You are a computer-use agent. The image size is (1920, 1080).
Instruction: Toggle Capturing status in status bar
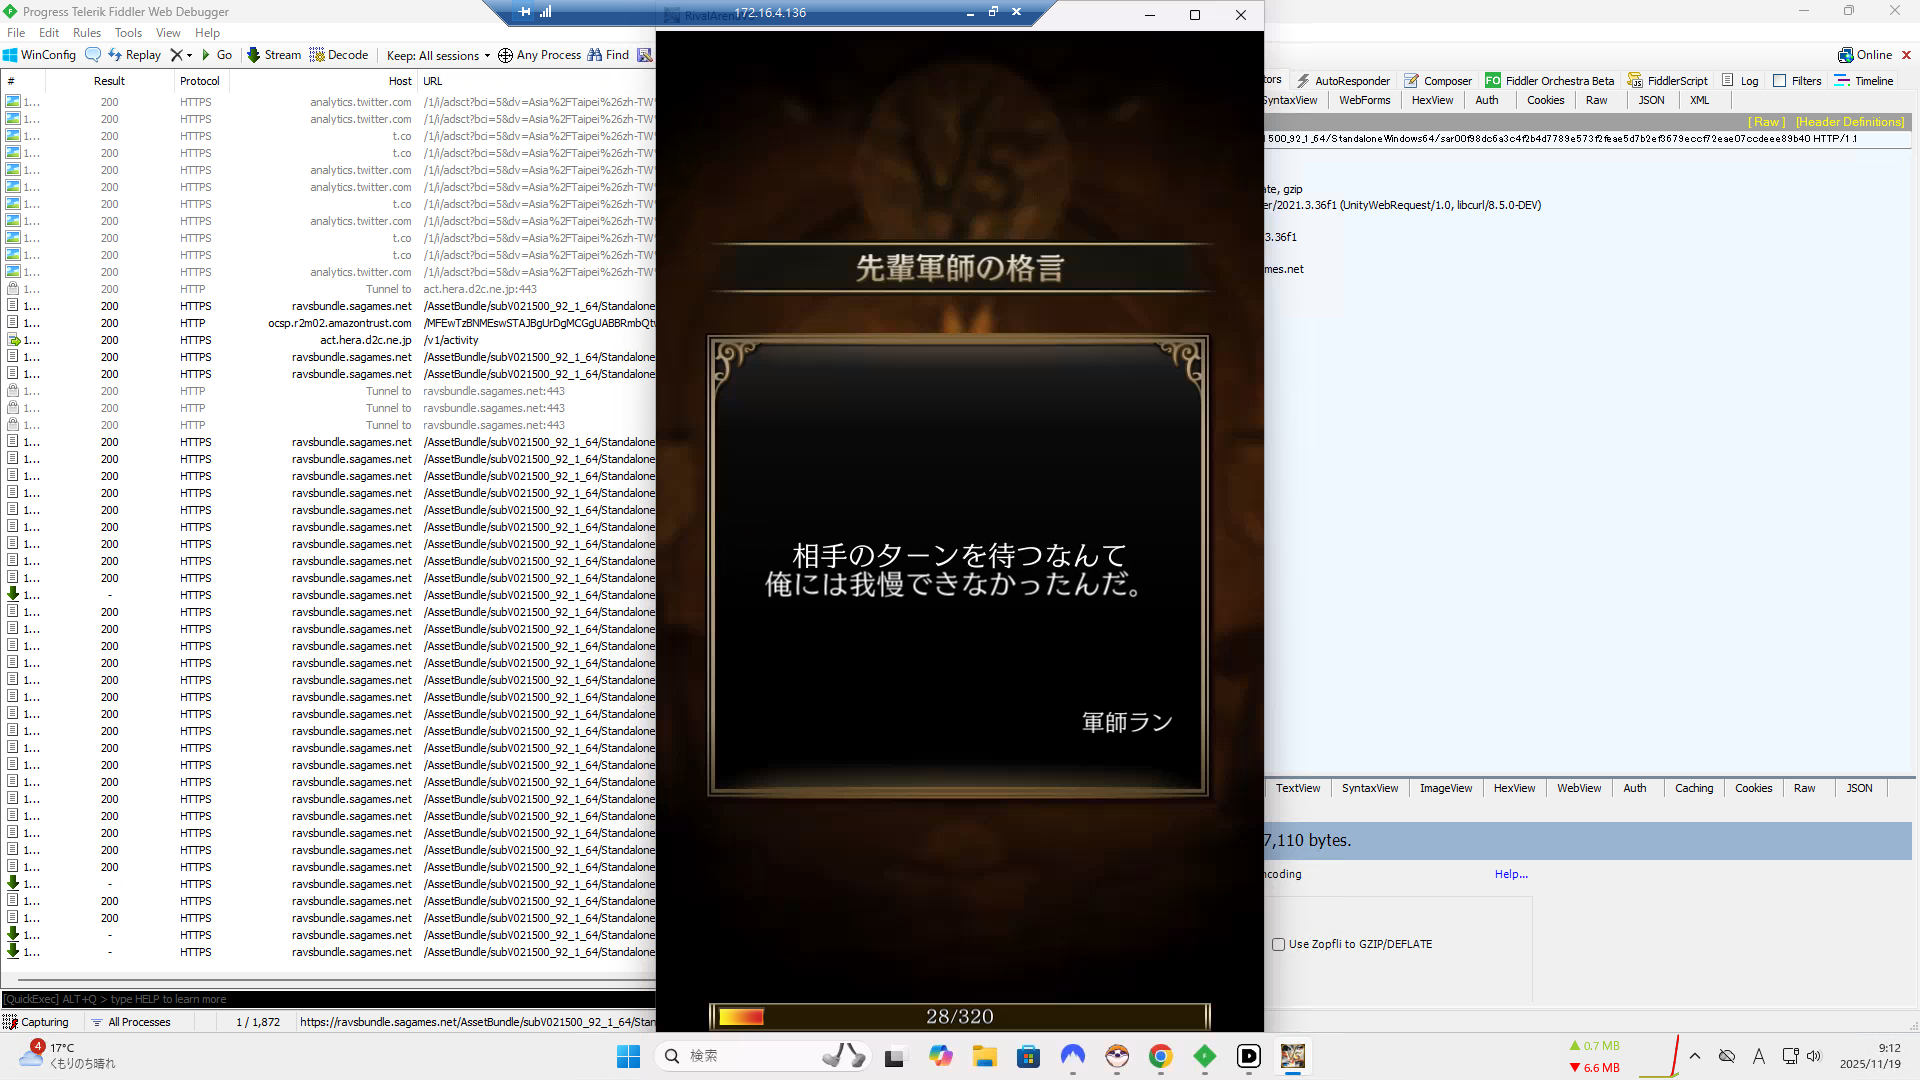pyautogui.click(x=36, y=1022)
